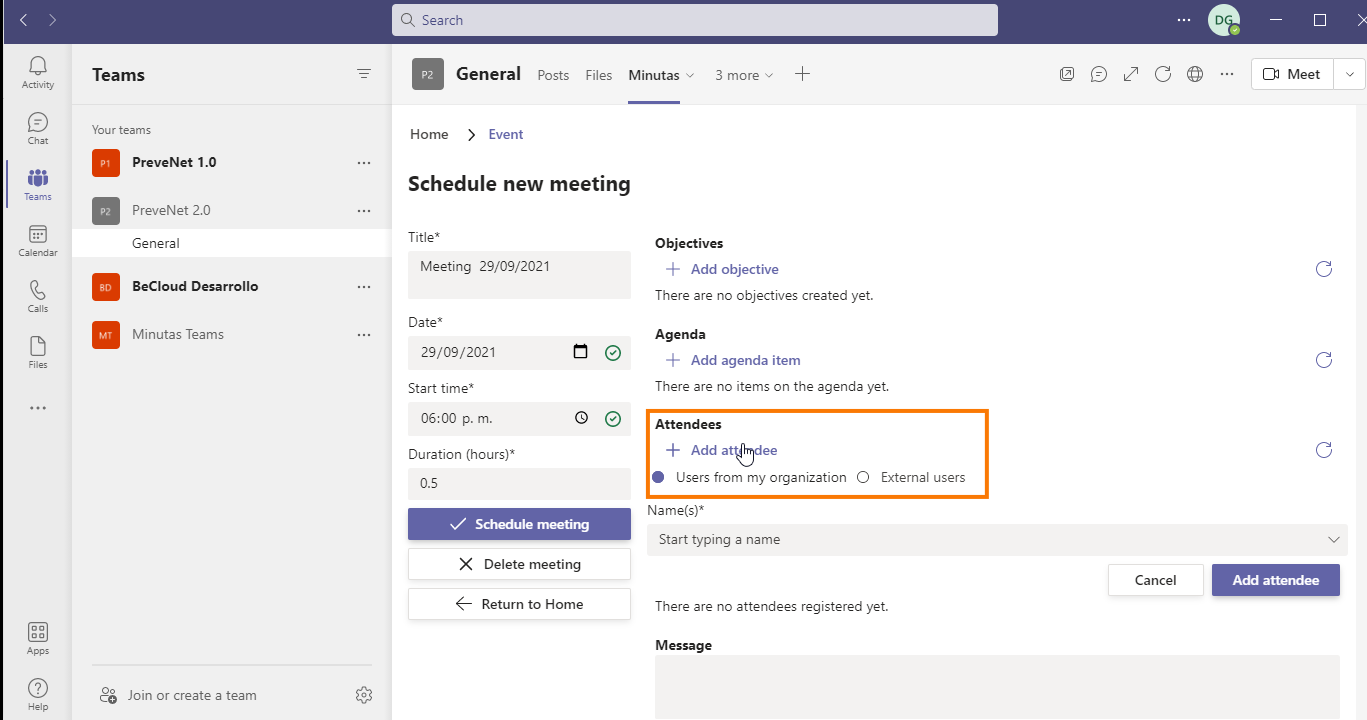The height and width of the screenshot is (720, 1367).
Task: Click the Delete meeting button
Action: [519, 564]
